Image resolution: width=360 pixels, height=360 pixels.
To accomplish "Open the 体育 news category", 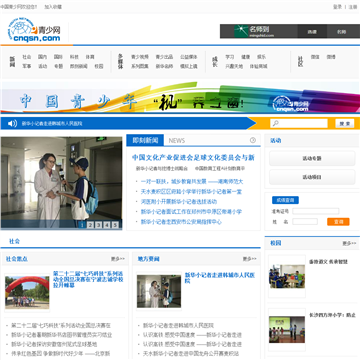I will (90, 57).
